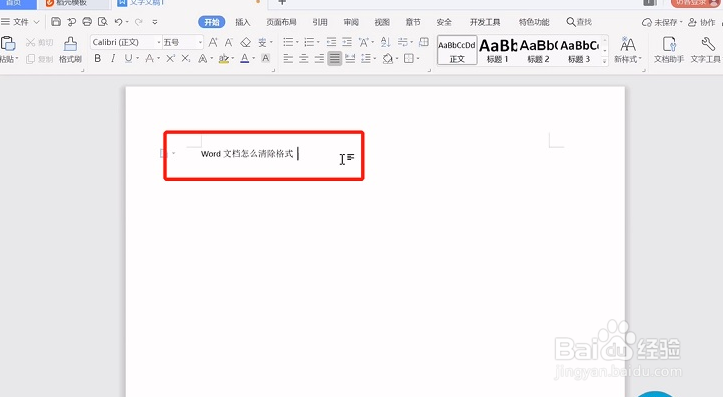Image resolution: width=723 pixels, height=397 pixels.
Task: Open the Calibri font name dropdown
Action: tap(159, 42)
